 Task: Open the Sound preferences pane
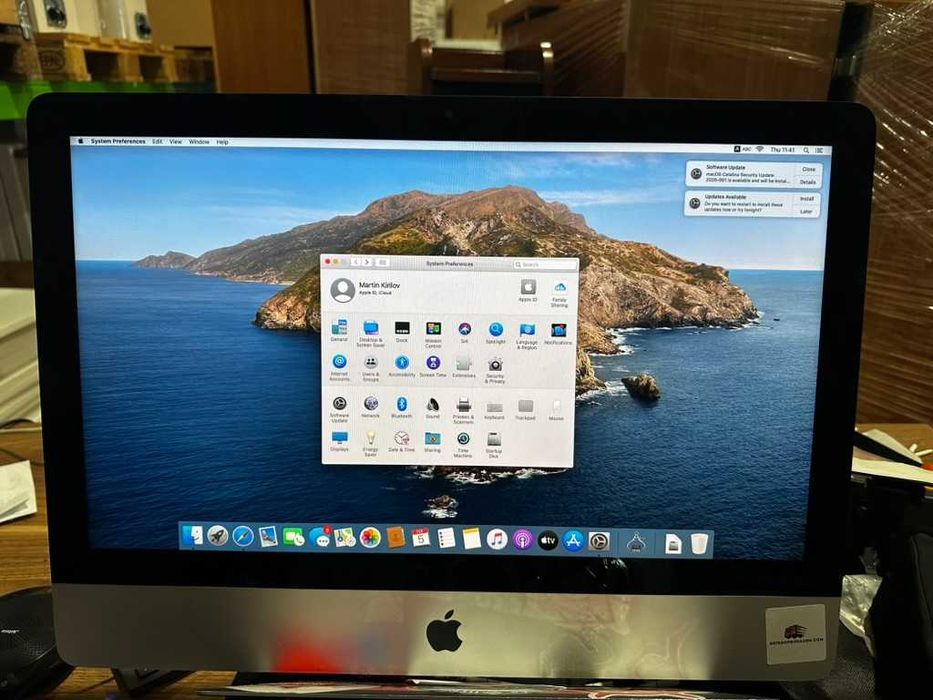point(433,408)
